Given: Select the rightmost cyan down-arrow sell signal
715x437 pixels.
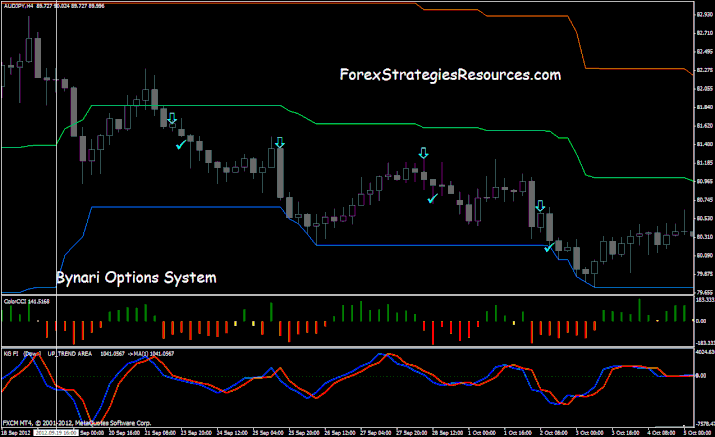Looking at the screenshot, I should click(540, 206).
